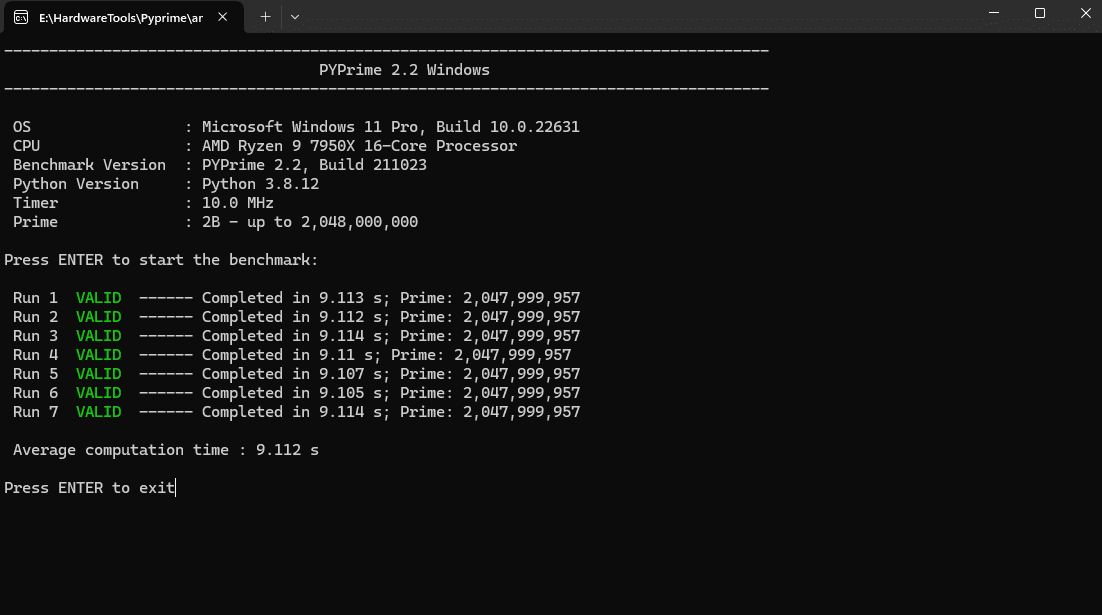Click the AMD Ryzen 9 7950X CPU text
Viewport: 1102px width, 615px height.
click(x=359, y=146)
